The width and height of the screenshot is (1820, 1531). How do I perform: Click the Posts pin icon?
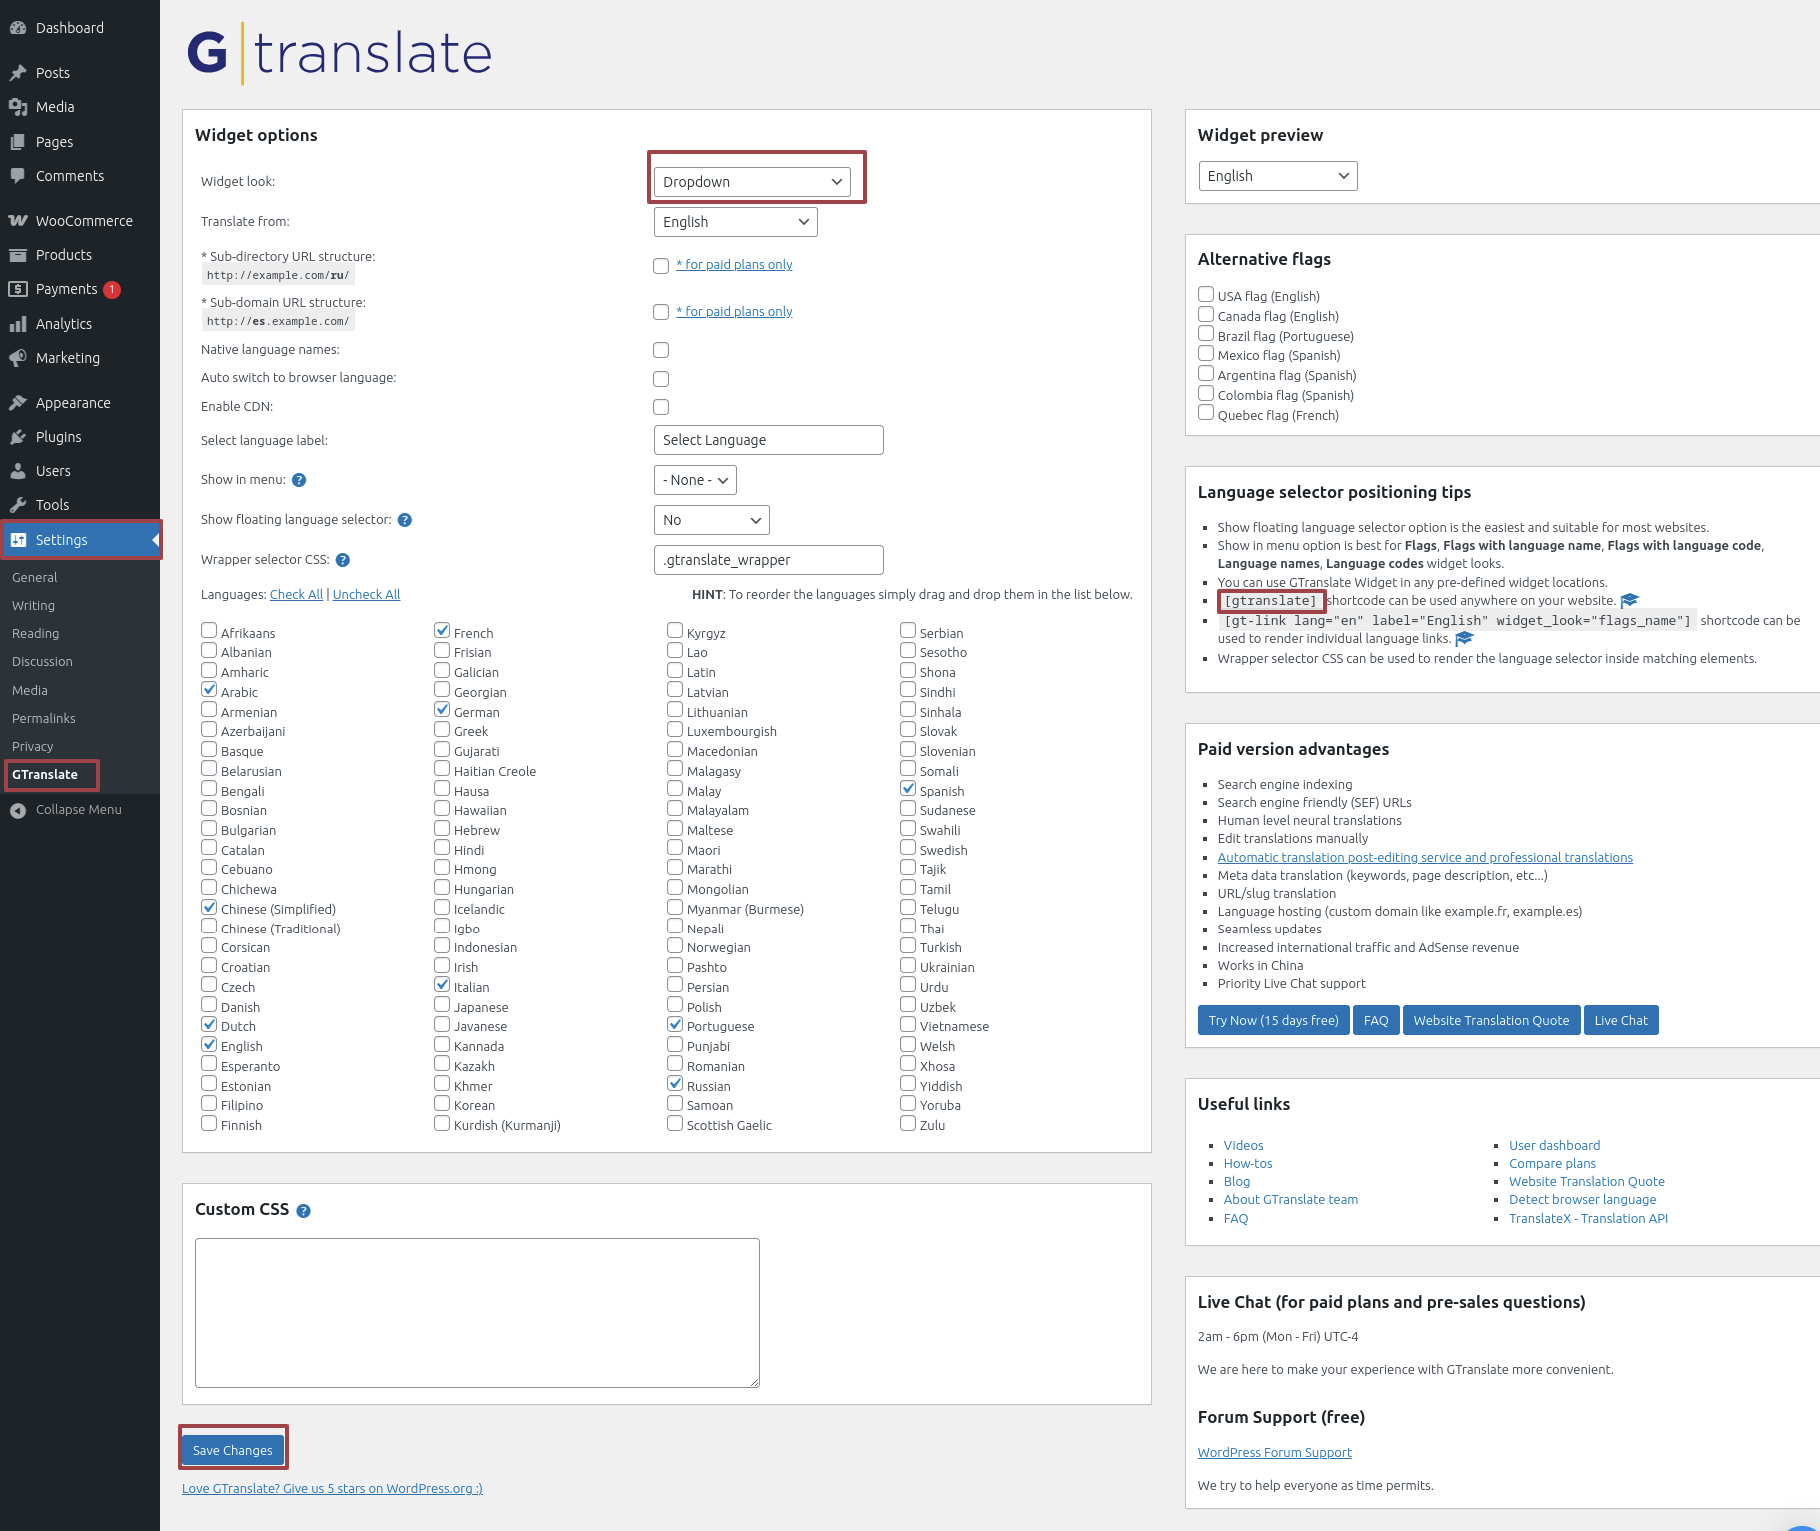point(18,73)
